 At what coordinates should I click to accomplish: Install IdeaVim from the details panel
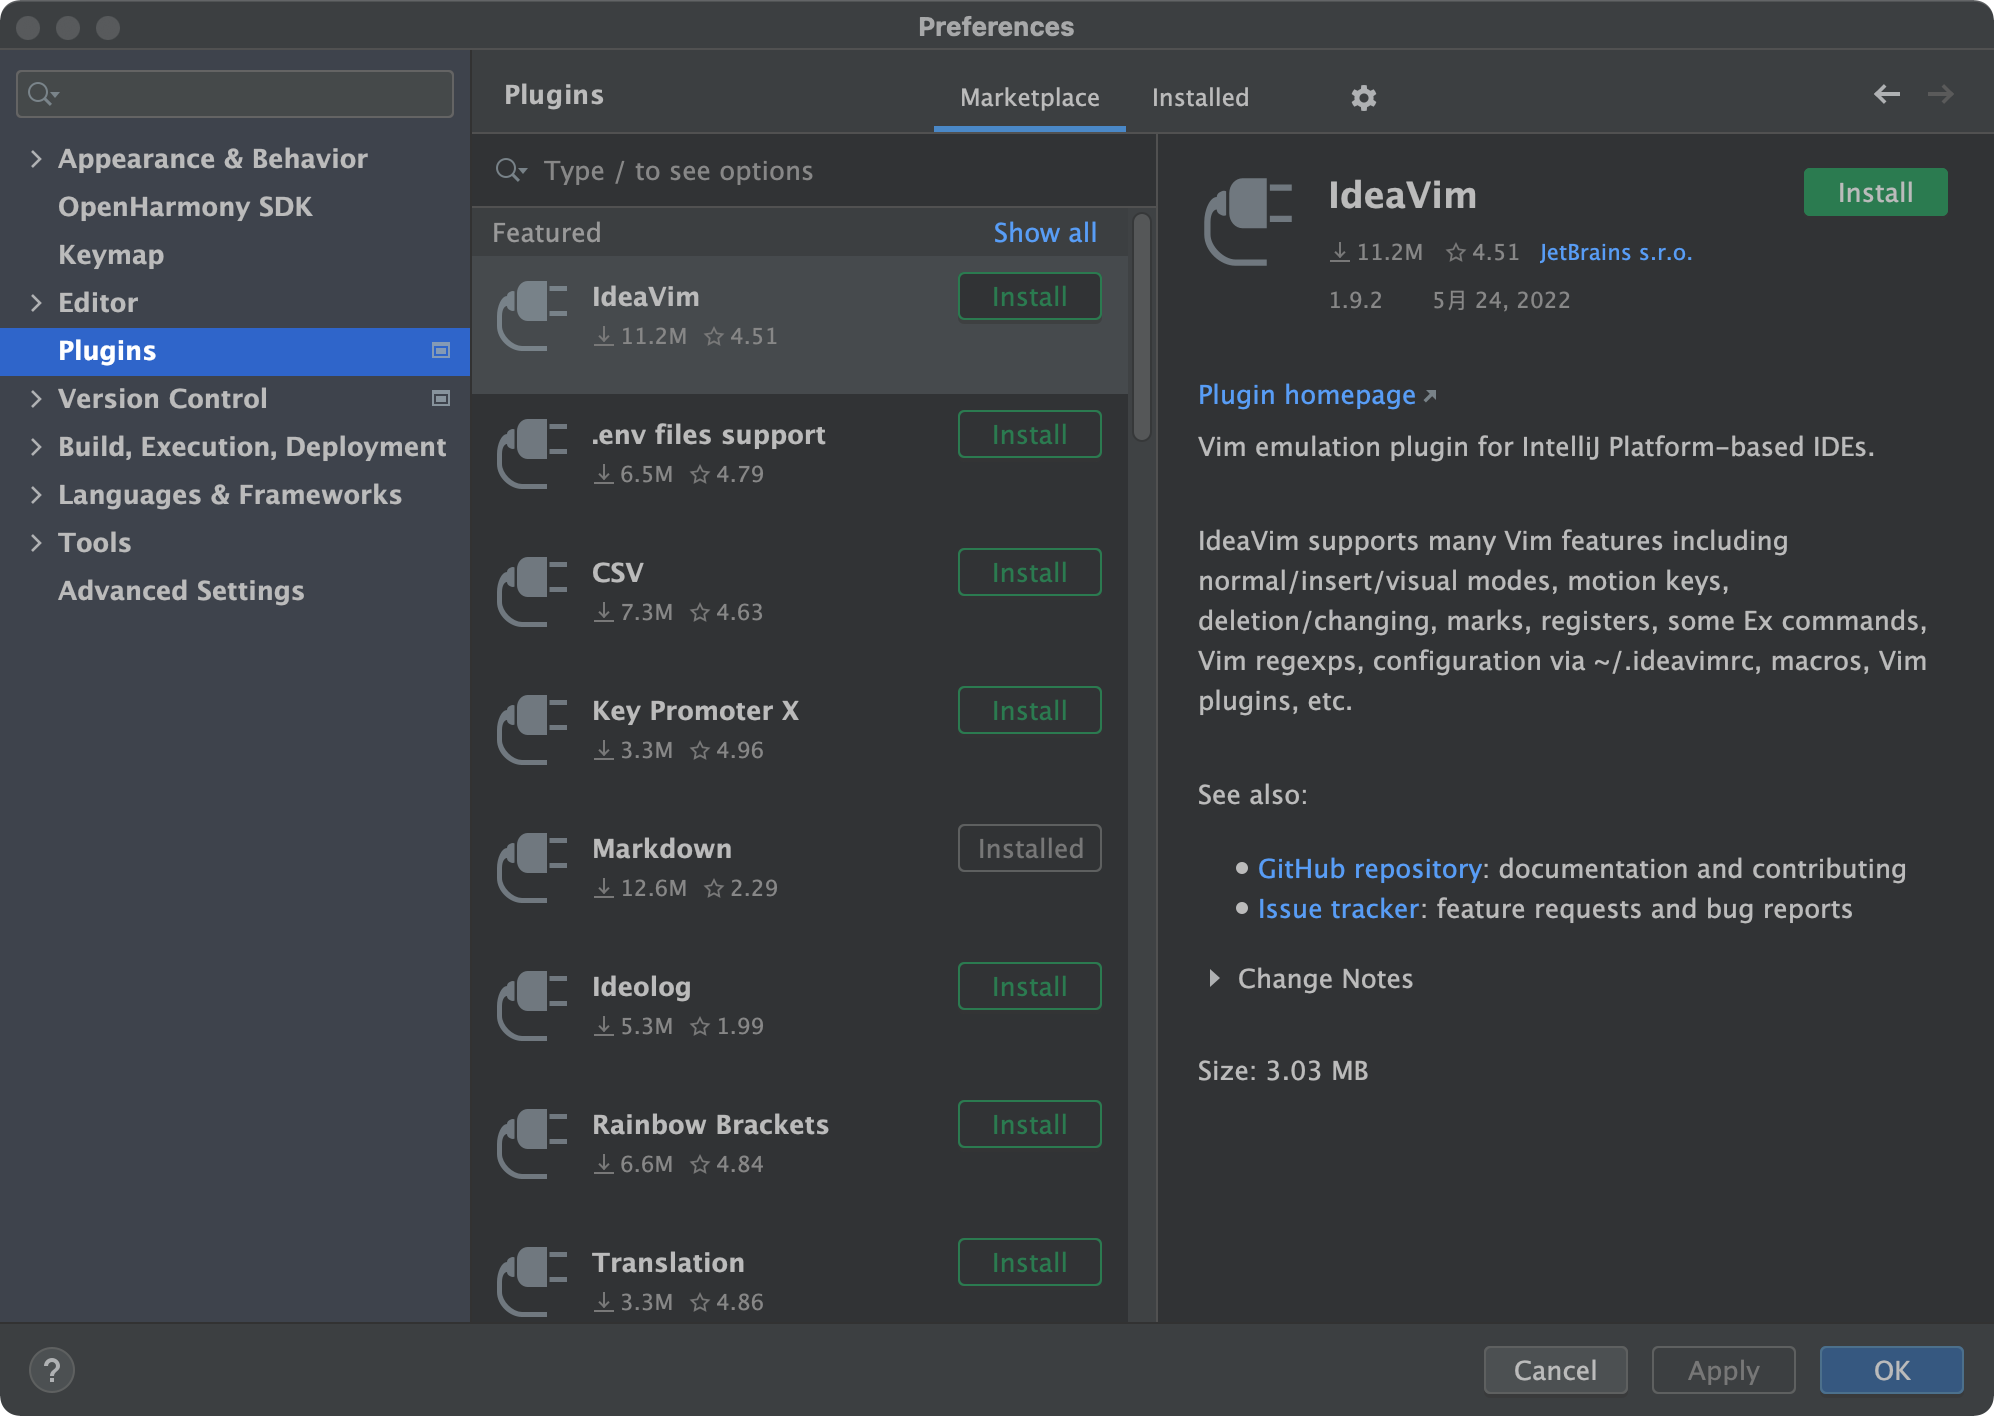1875,192
